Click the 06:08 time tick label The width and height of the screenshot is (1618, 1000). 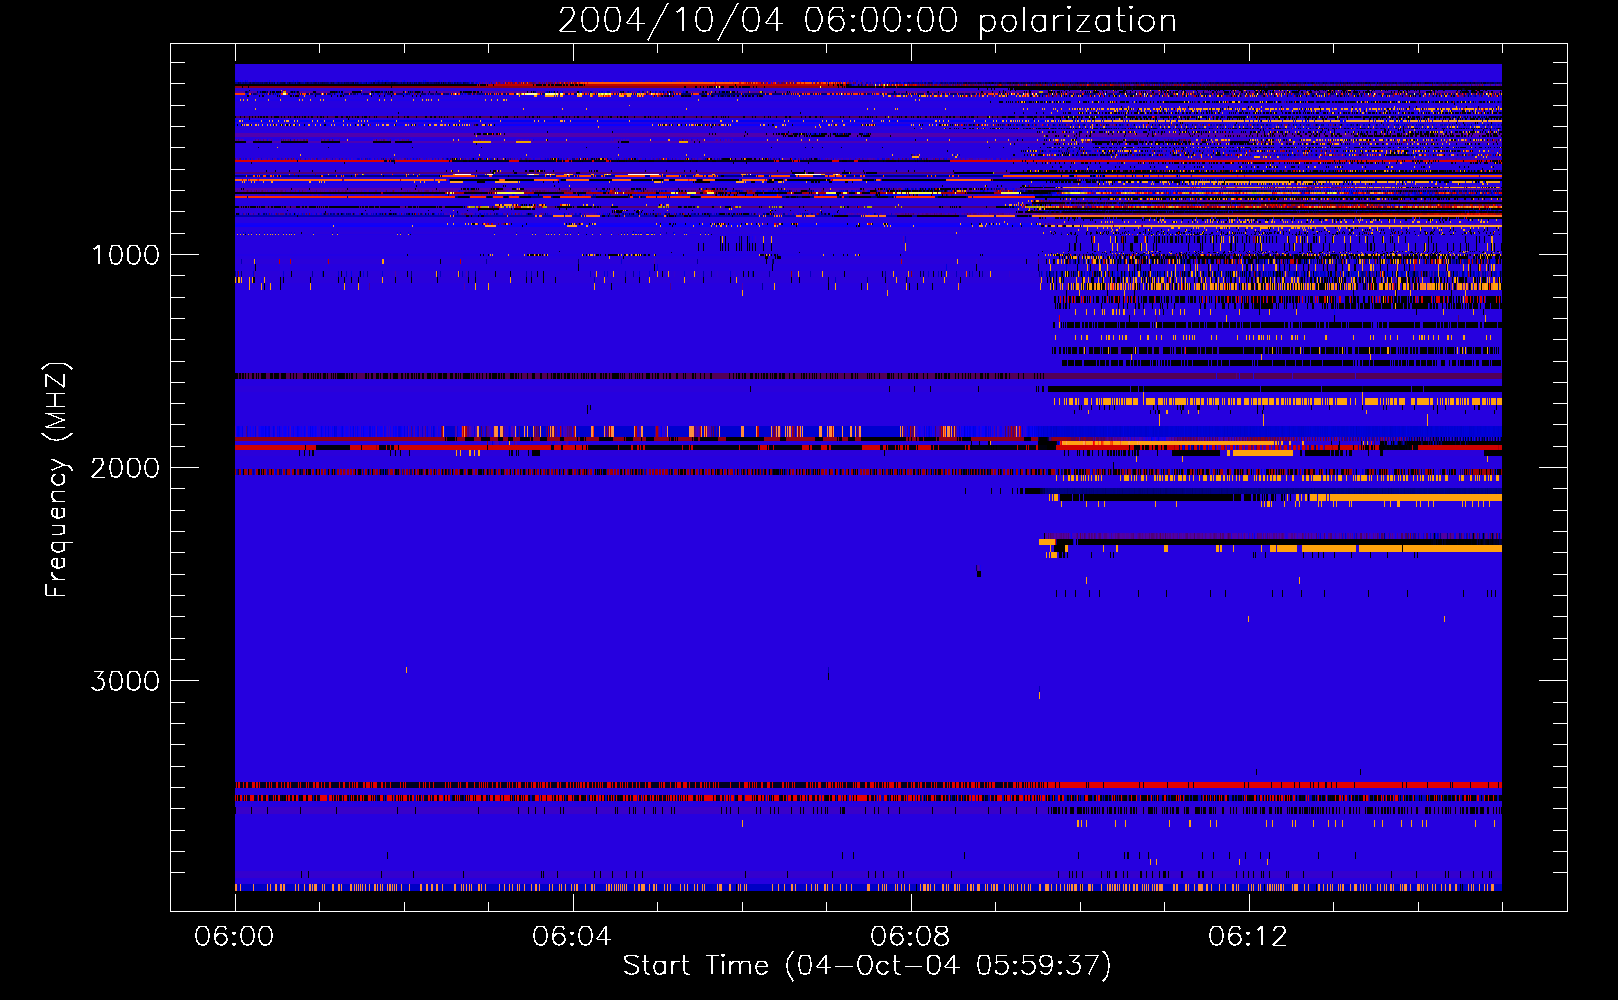click(x=910, y=936)
